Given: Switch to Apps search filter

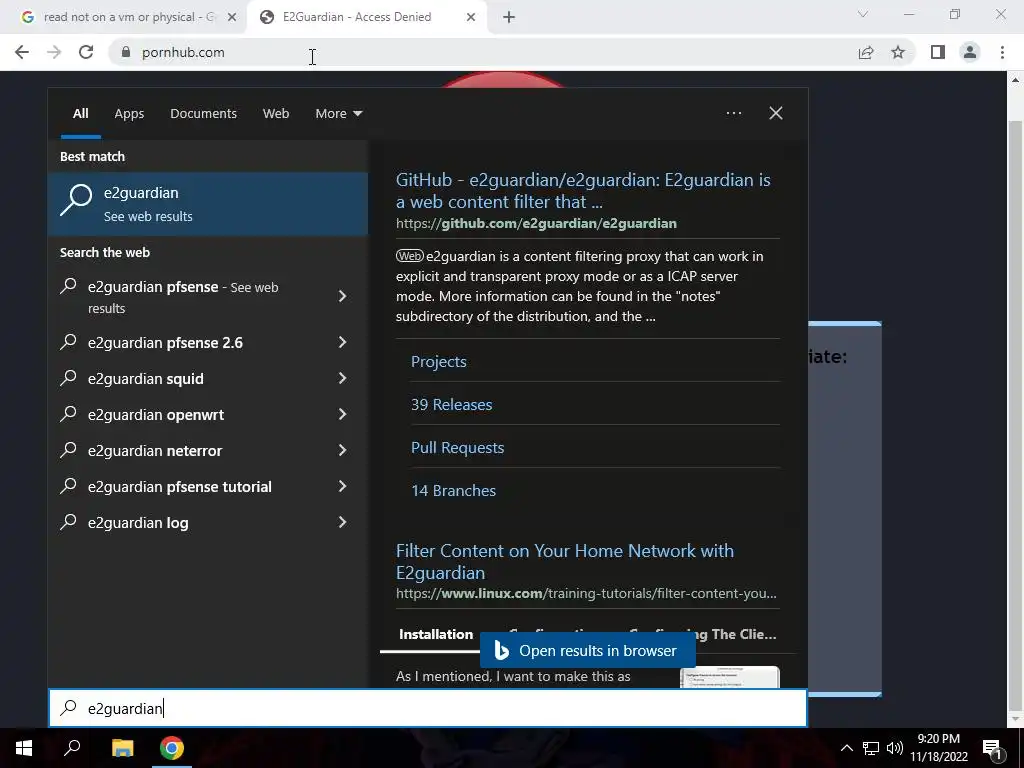Looking at the screenshot, I should coord(129,114).
